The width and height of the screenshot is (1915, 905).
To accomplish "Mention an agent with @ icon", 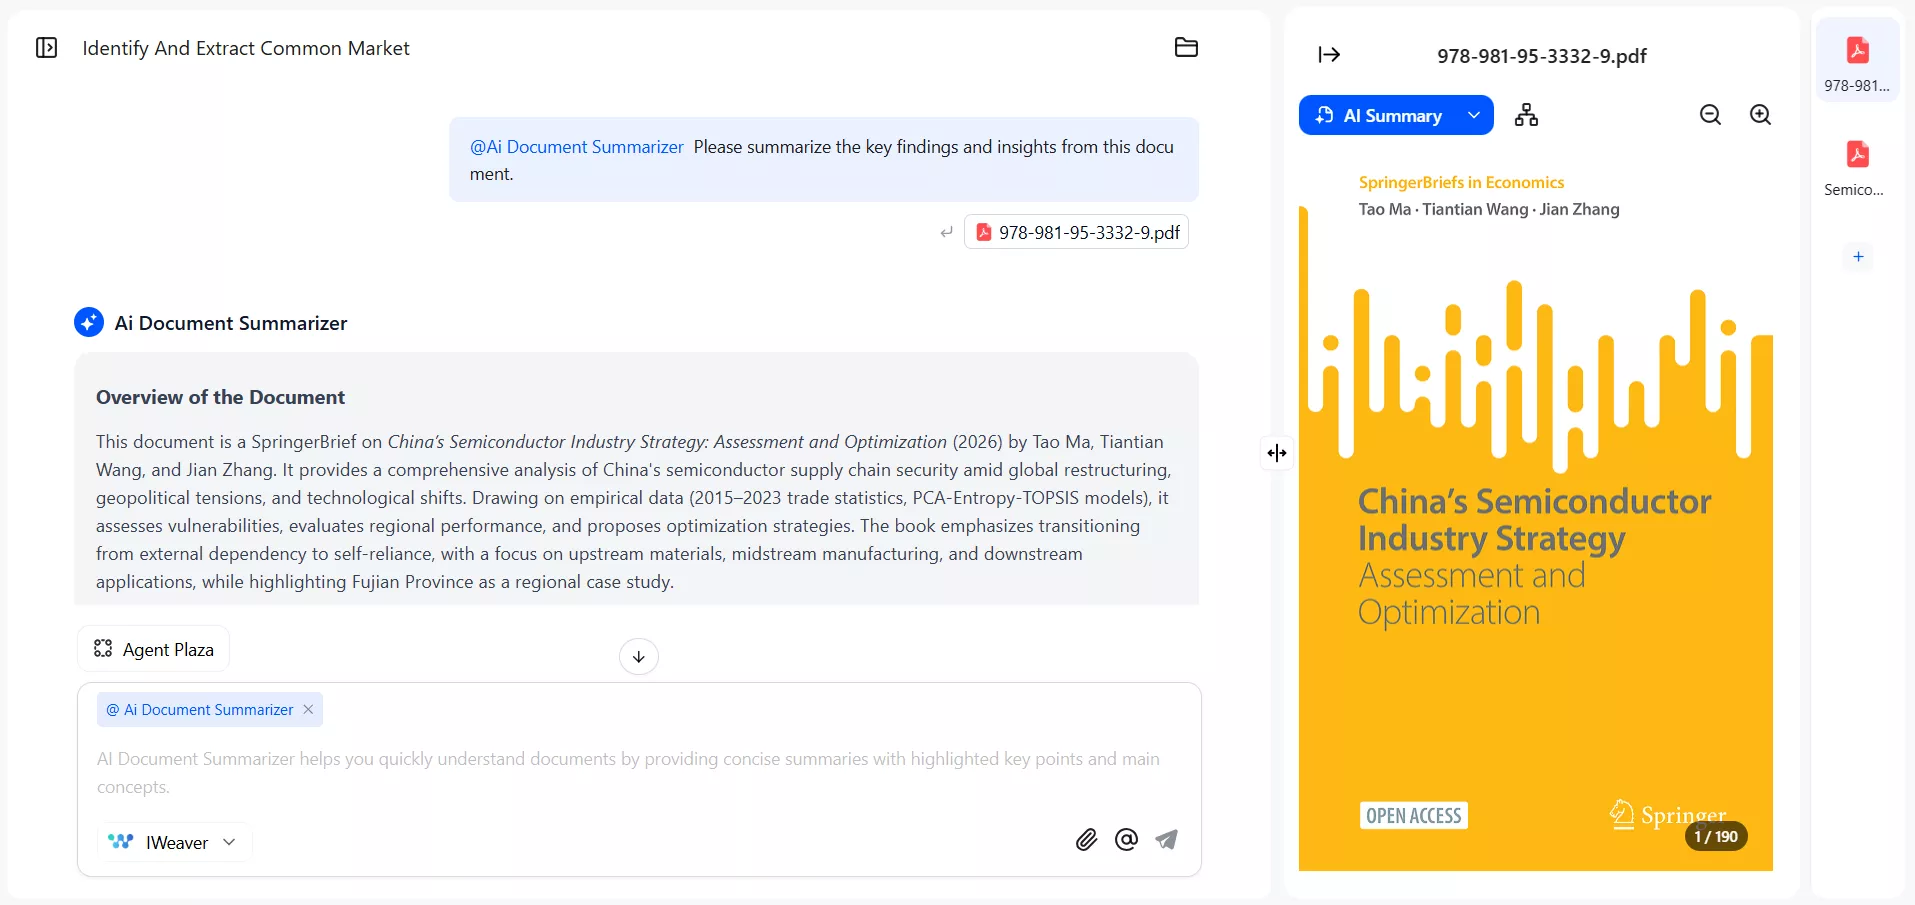I will [x=1126, y=839].
